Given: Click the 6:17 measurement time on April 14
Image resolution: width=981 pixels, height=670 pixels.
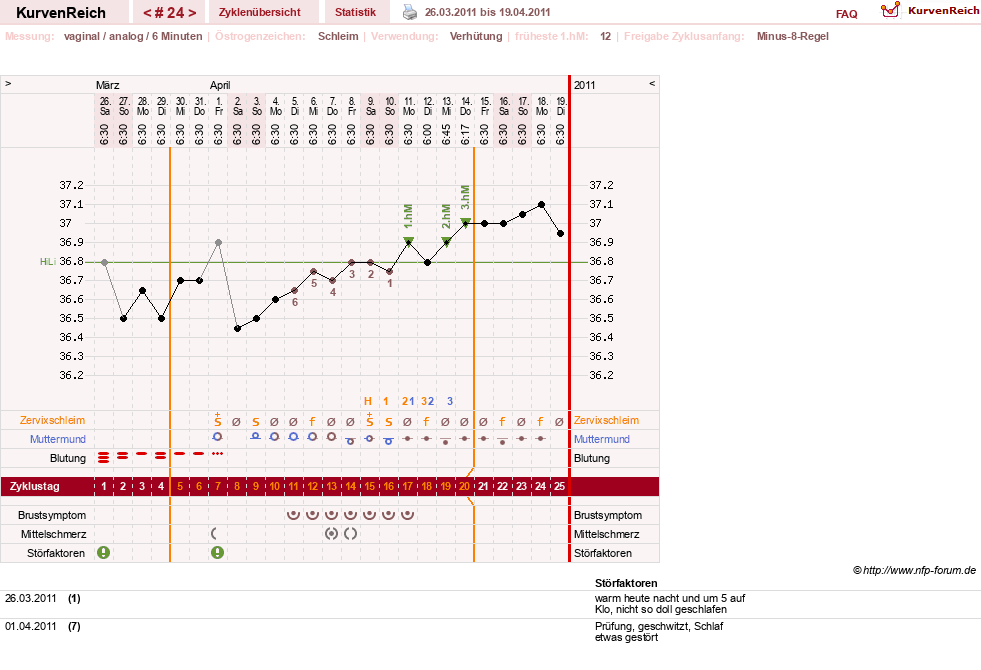Looking at the screenshot, I should (x=465, y=134).
